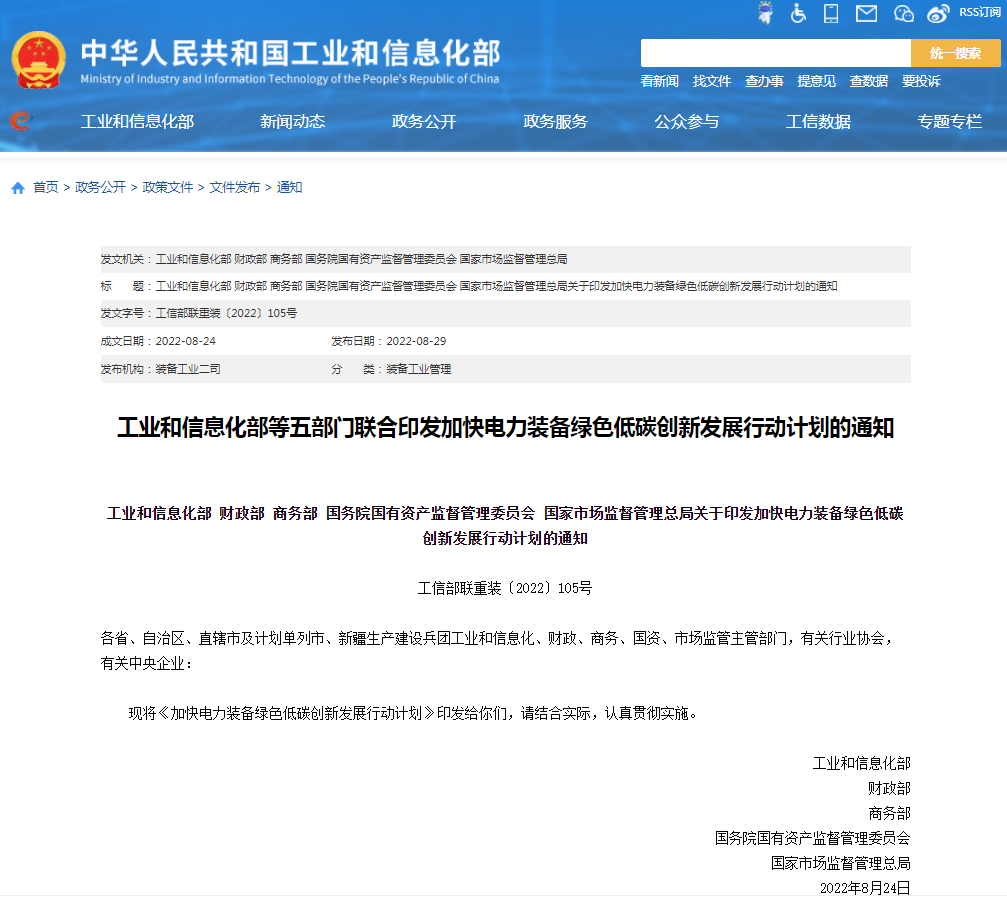The image size is (1007, 899).
Task: Click the ministry title 中华人民共和国工业和信息化部
Action: [x=290, y=53]
